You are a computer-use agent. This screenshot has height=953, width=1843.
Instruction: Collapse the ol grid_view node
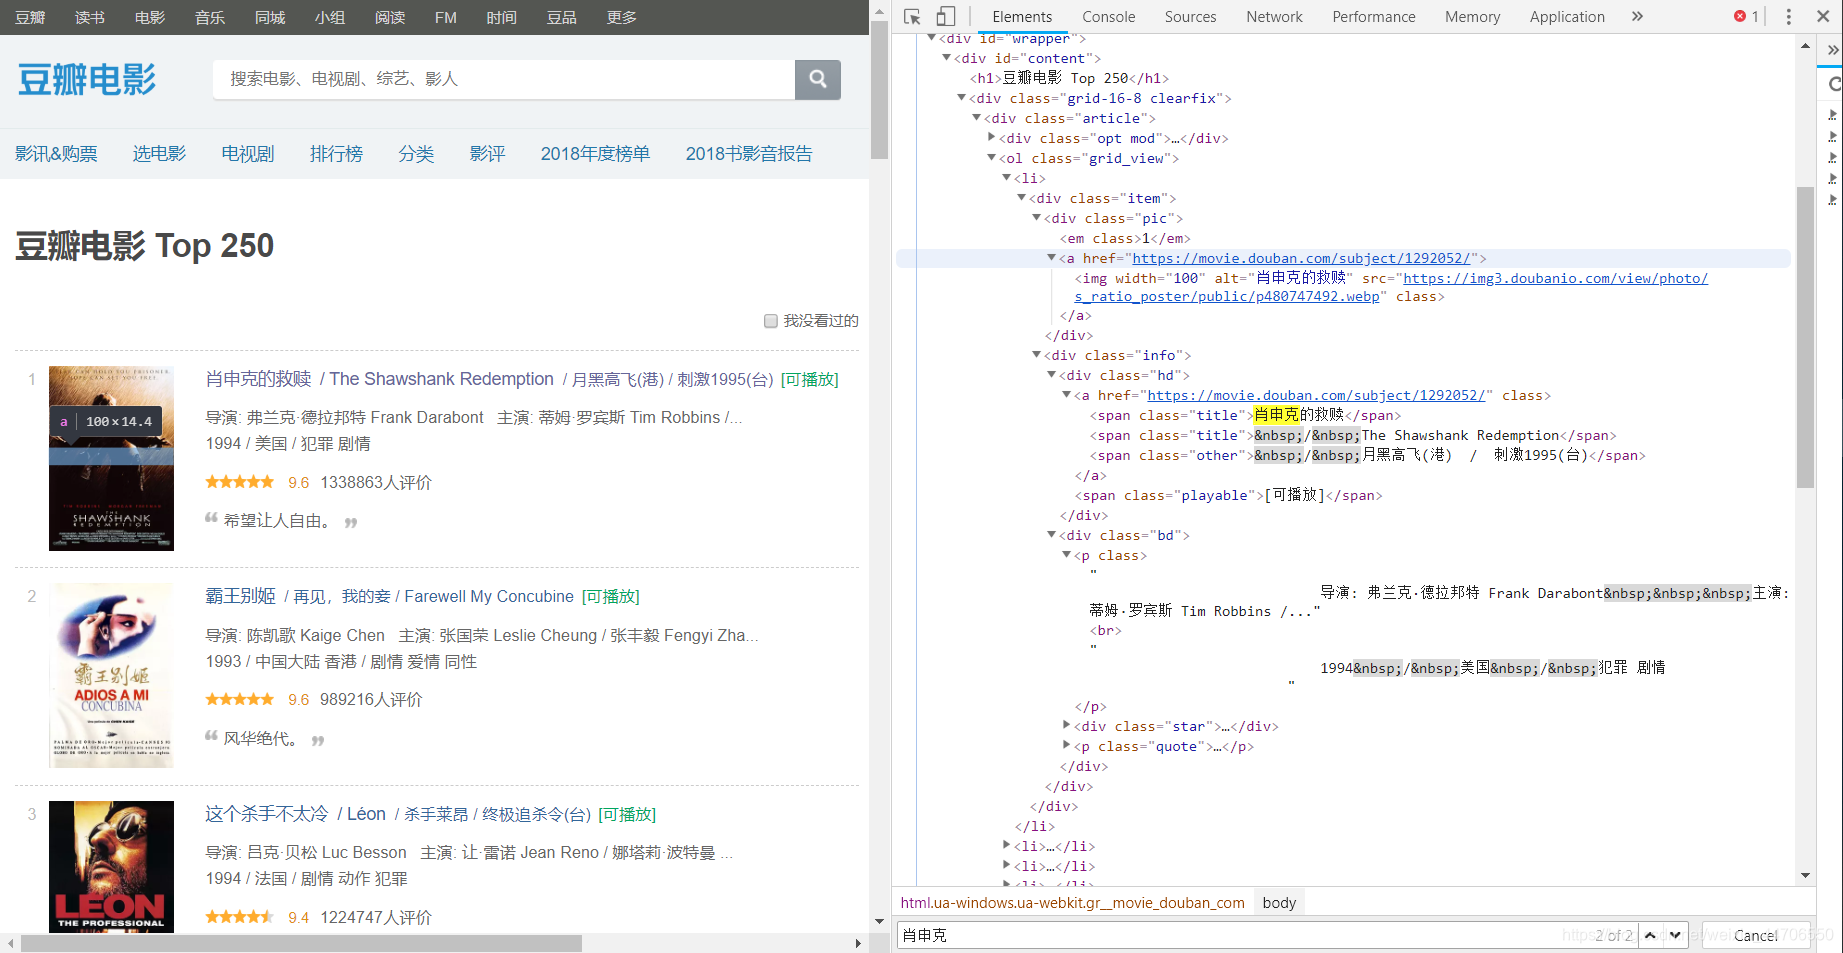(991, 158)
